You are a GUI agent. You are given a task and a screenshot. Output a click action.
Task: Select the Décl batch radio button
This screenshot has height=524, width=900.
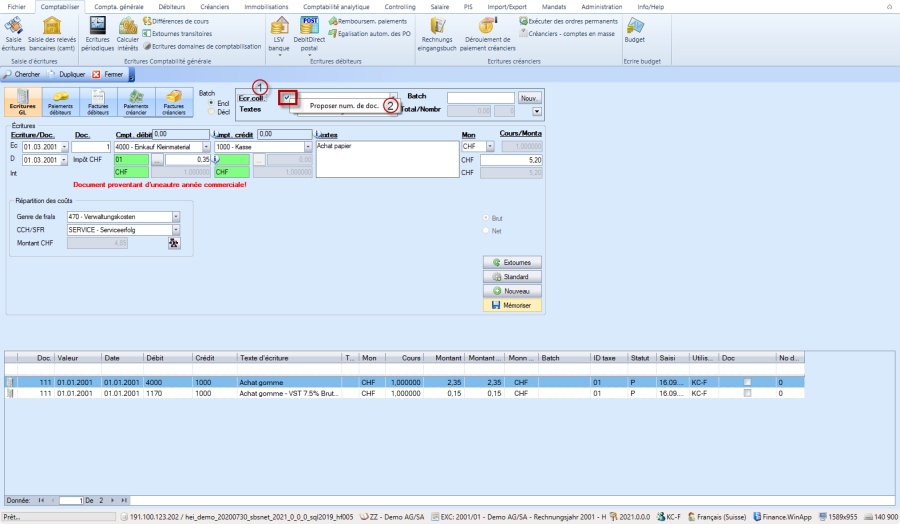point(211,111)
